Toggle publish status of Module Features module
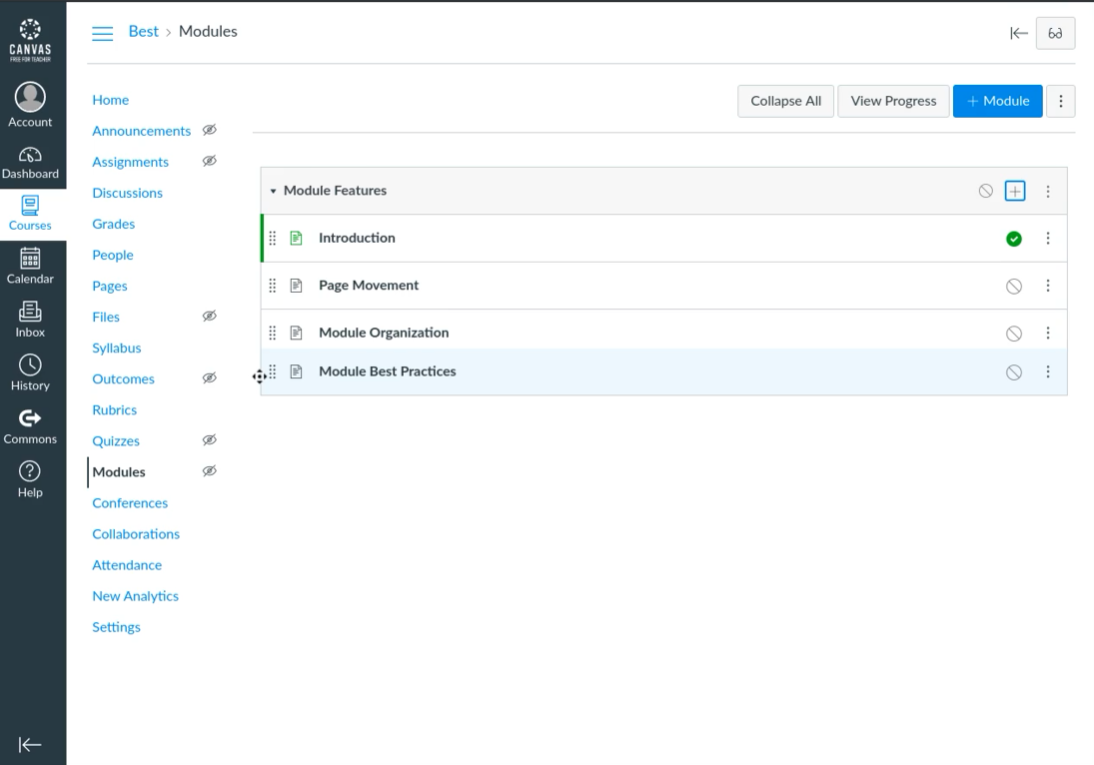Image resolution: width=1094 pixels, height=765 pixels. click(x=986, y=191)
